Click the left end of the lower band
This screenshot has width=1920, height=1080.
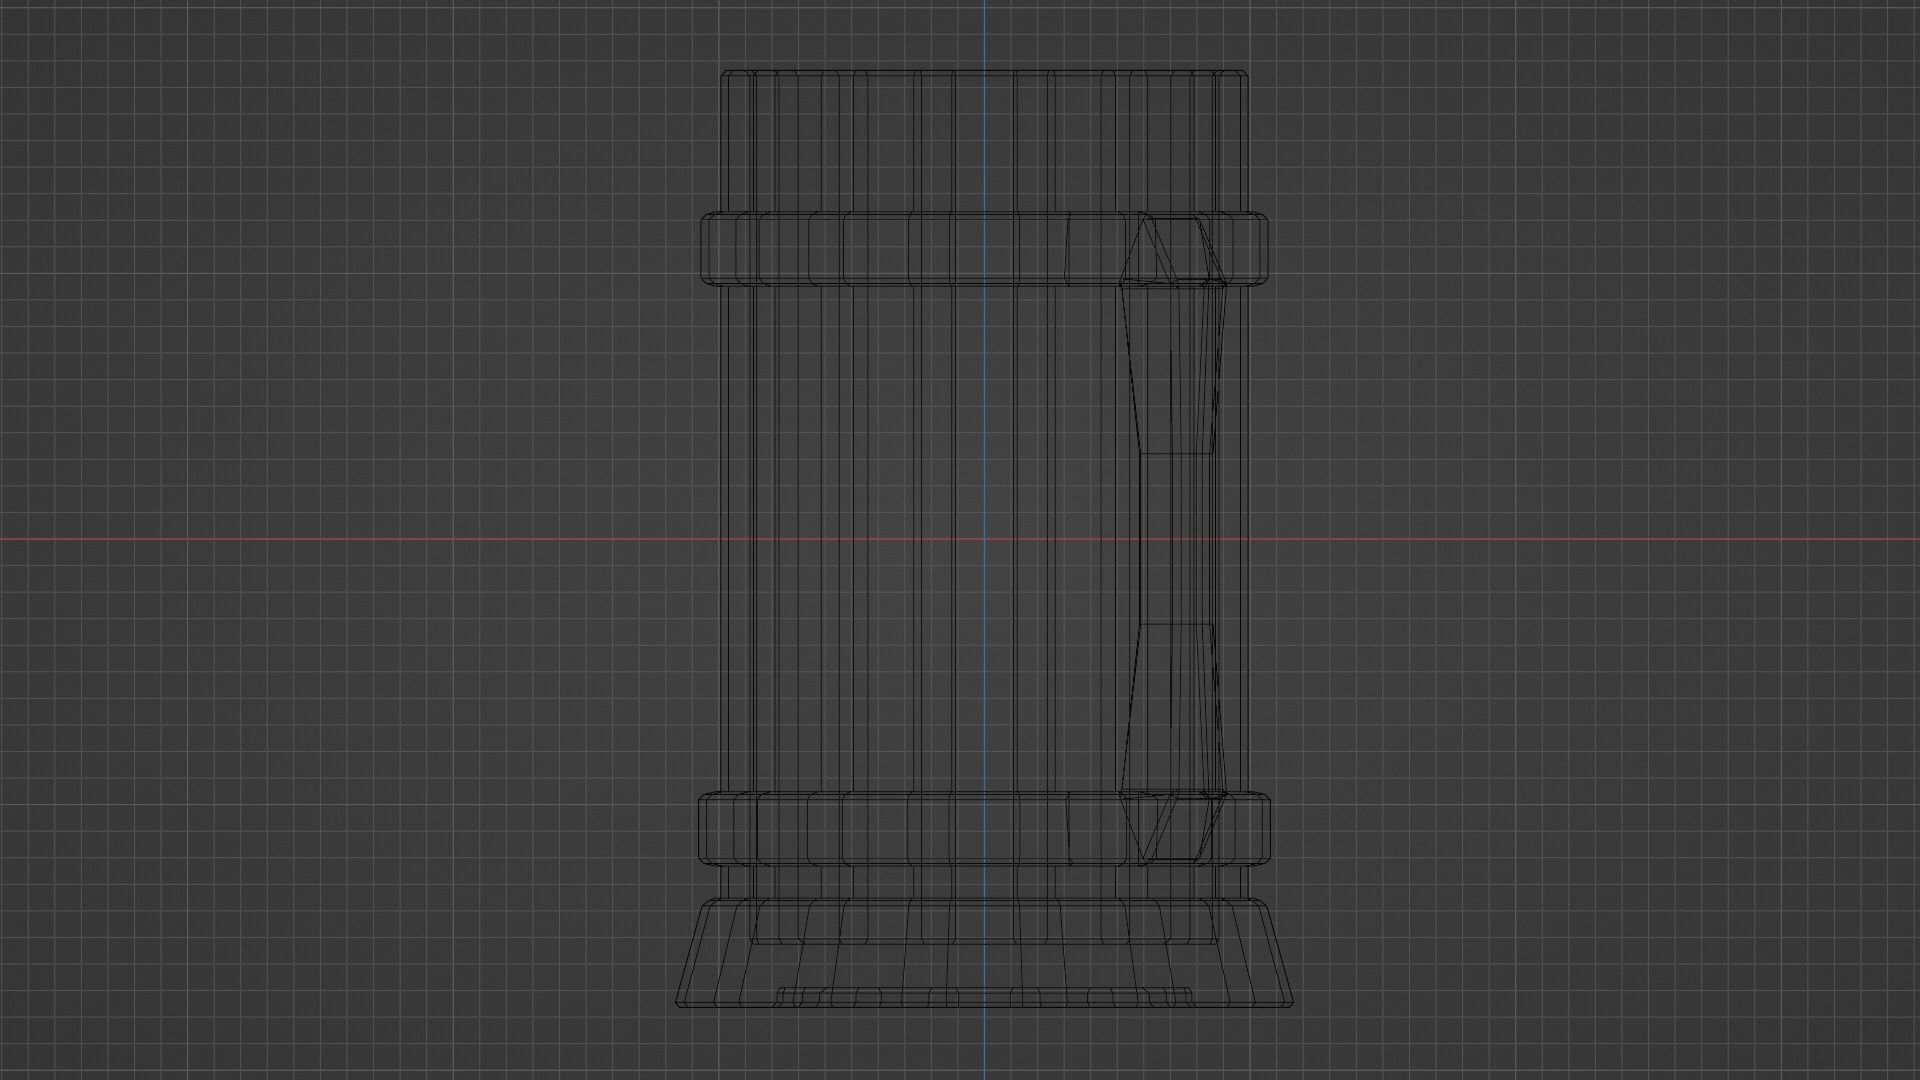point(707,828)
